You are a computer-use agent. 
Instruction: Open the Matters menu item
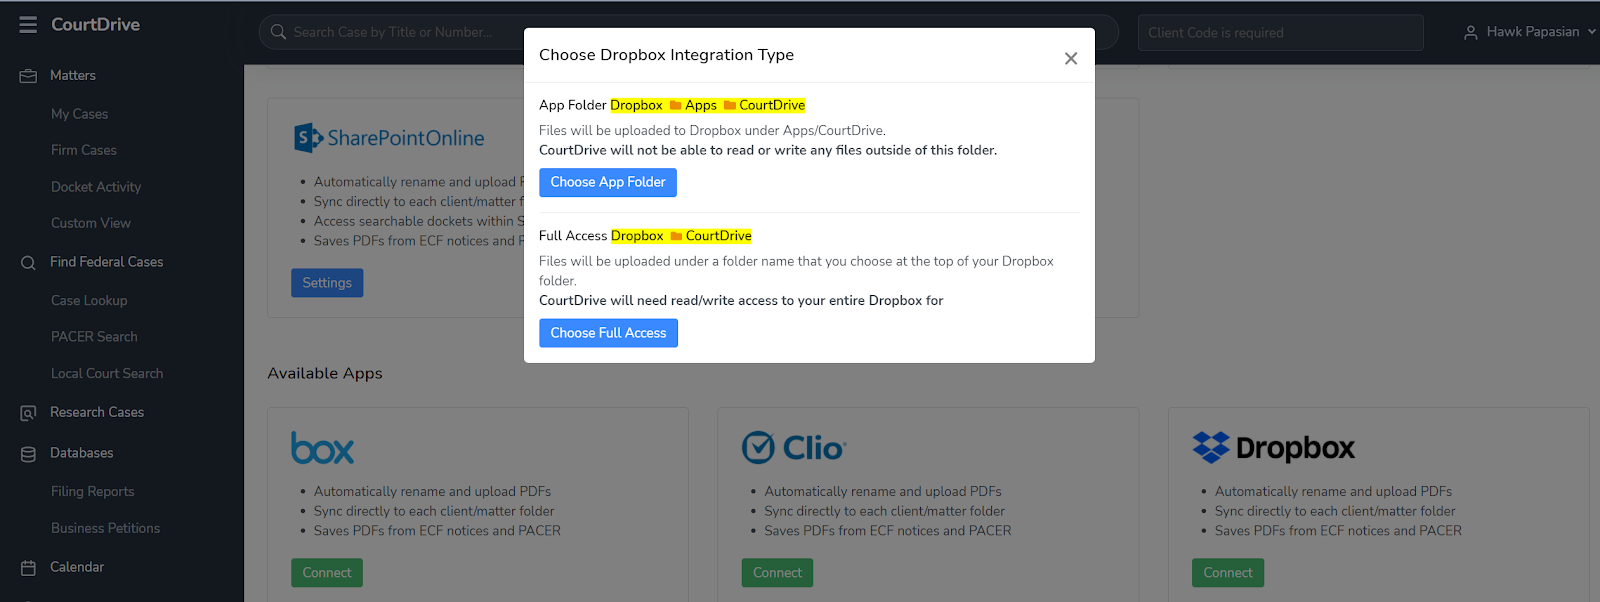click(73, 76)
